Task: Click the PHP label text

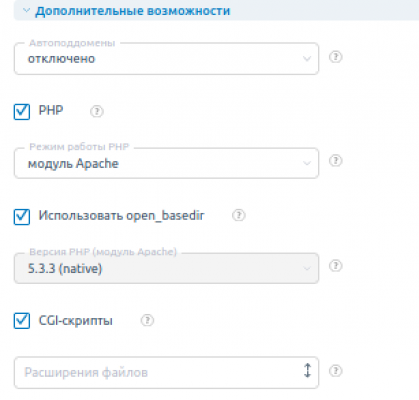Action: [x=51, y=110]
